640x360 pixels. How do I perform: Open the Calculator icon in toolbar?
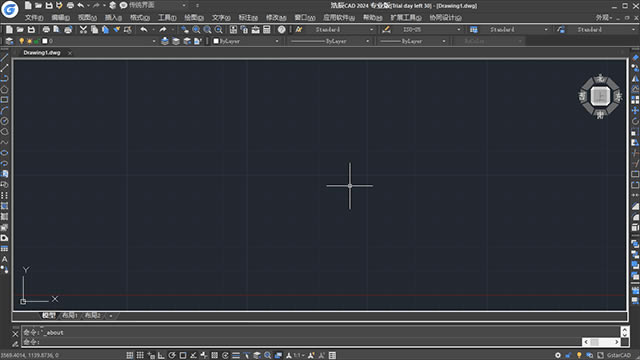[267, 29]
